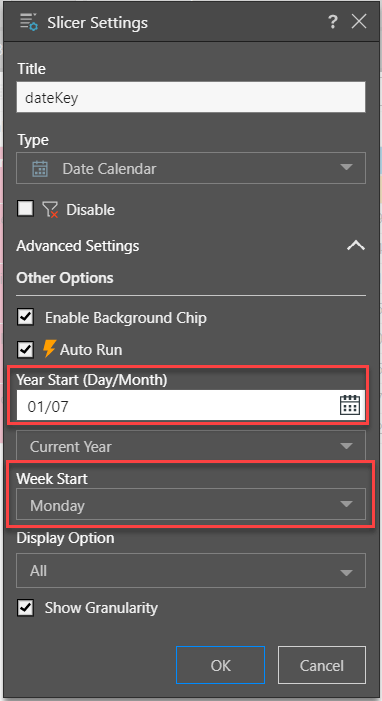Open help via the question mark icon

tap(332, 21)
